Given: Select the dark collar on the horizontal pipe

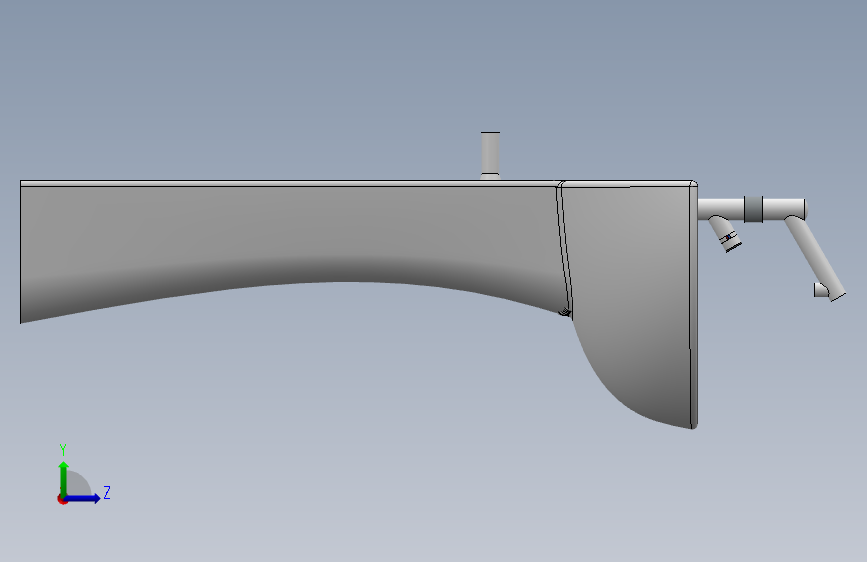Looking at the screenshot, I should tap(753, 209).
